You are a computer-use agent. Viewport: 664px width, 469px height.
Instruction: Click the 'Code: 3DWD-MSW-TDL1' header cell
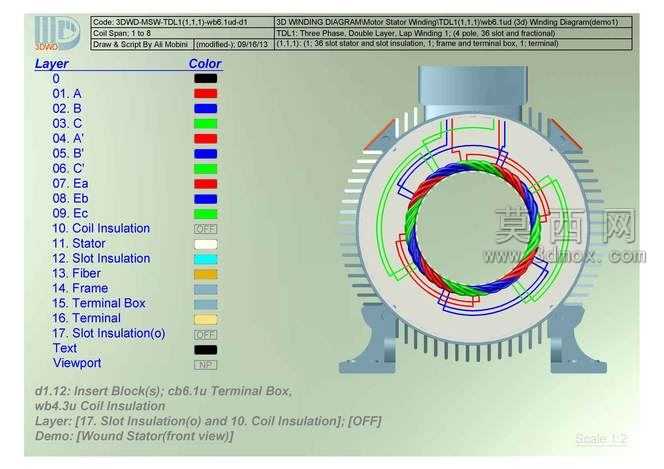[x=183, y=22]
